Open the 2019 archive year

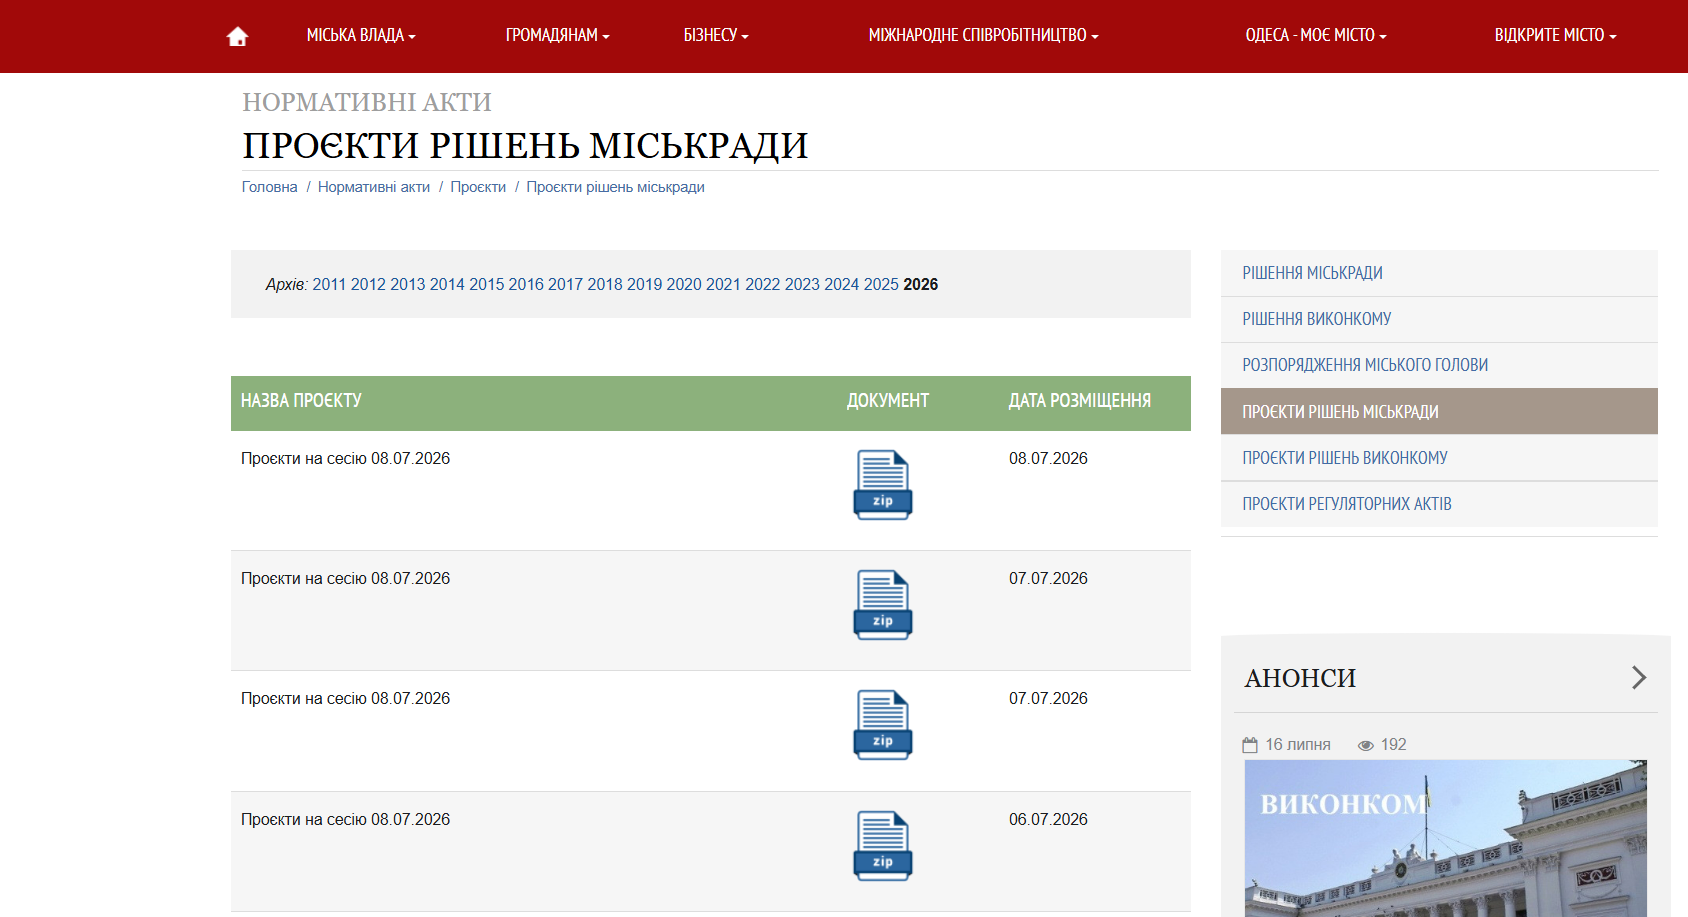click(644, 284)
